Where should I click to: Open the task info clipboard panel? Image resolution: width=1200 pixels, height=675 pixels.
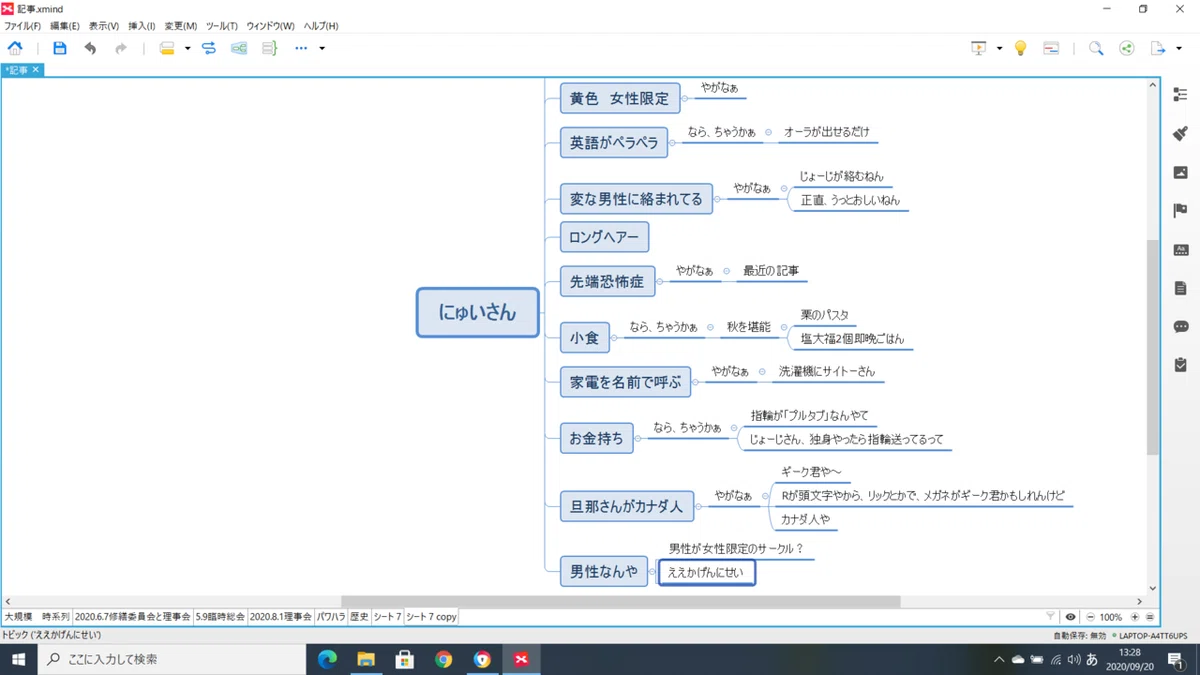1181,366
